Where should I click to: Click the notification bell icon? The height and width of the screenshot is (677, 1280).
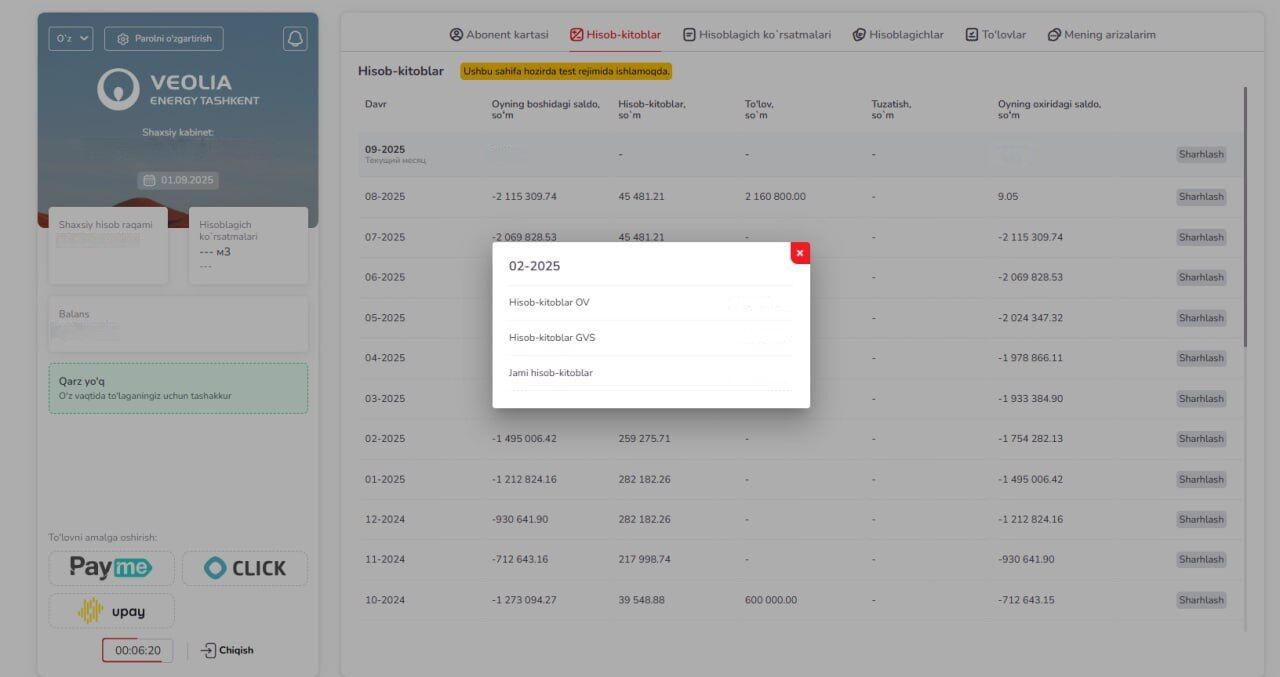click(x=295, y=38)
